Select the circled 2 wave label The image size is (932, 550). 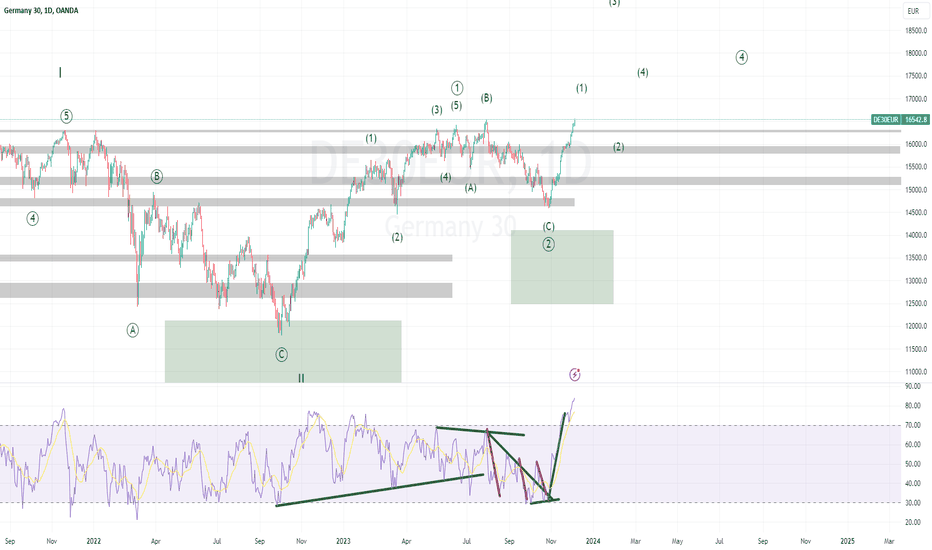549,244
